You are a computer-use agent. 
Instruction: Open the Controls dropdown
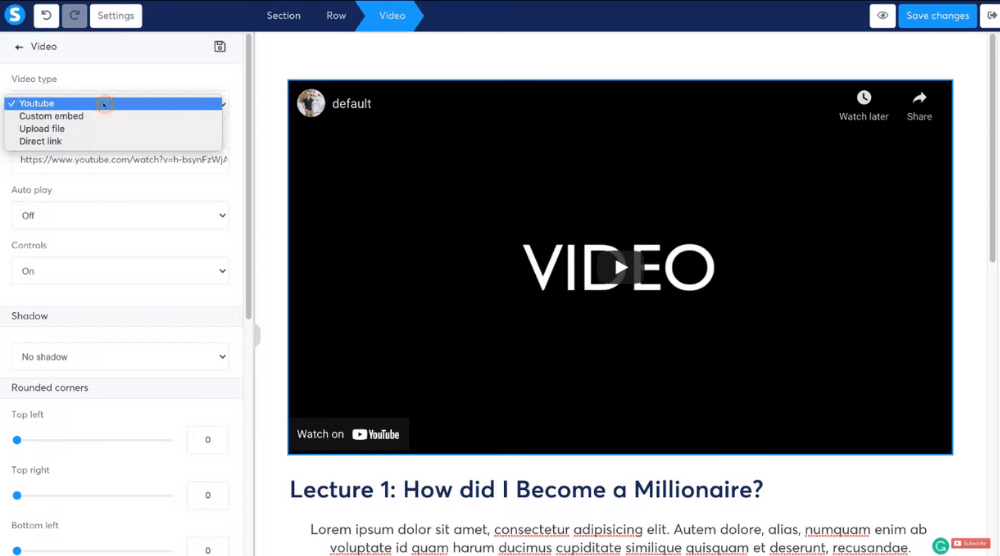pos(120,271)
